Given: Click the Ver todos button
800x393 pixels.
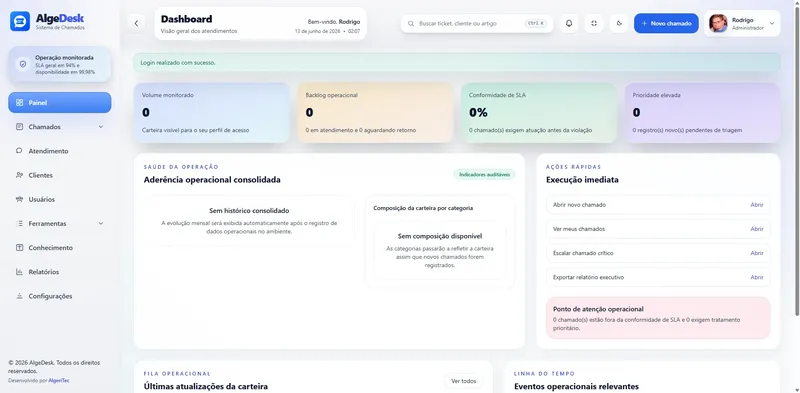Looking at the screenshot, I should (x=464, y=381).
